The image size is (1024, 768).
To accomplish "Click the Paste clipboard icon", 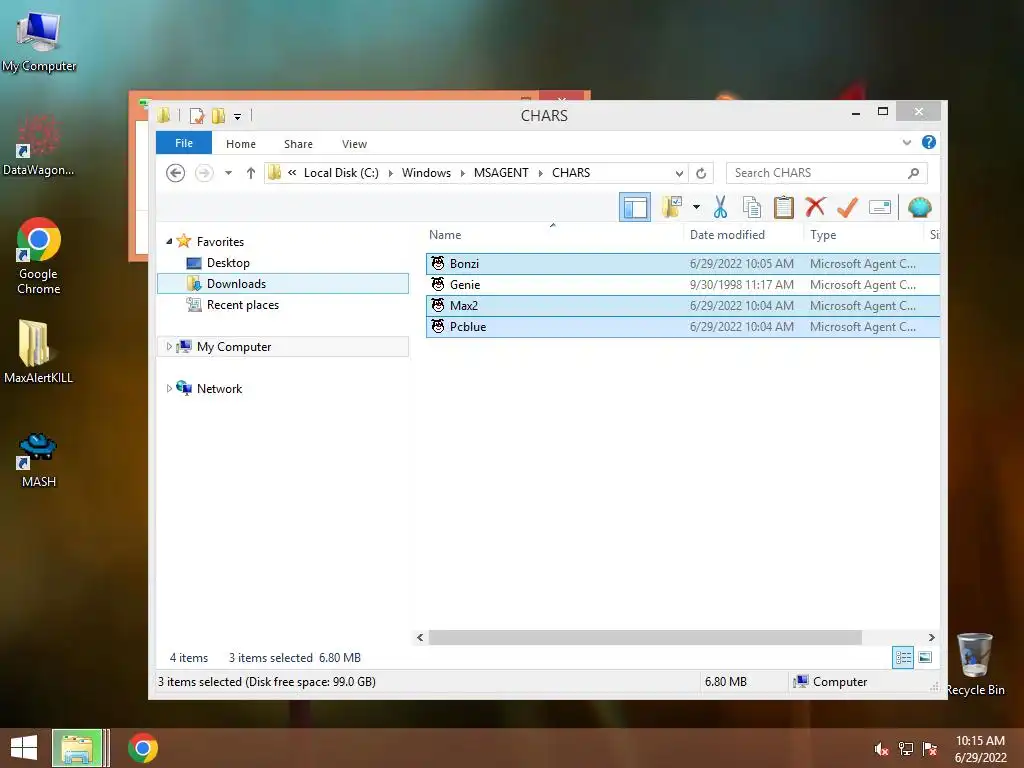I will [784, 207].
